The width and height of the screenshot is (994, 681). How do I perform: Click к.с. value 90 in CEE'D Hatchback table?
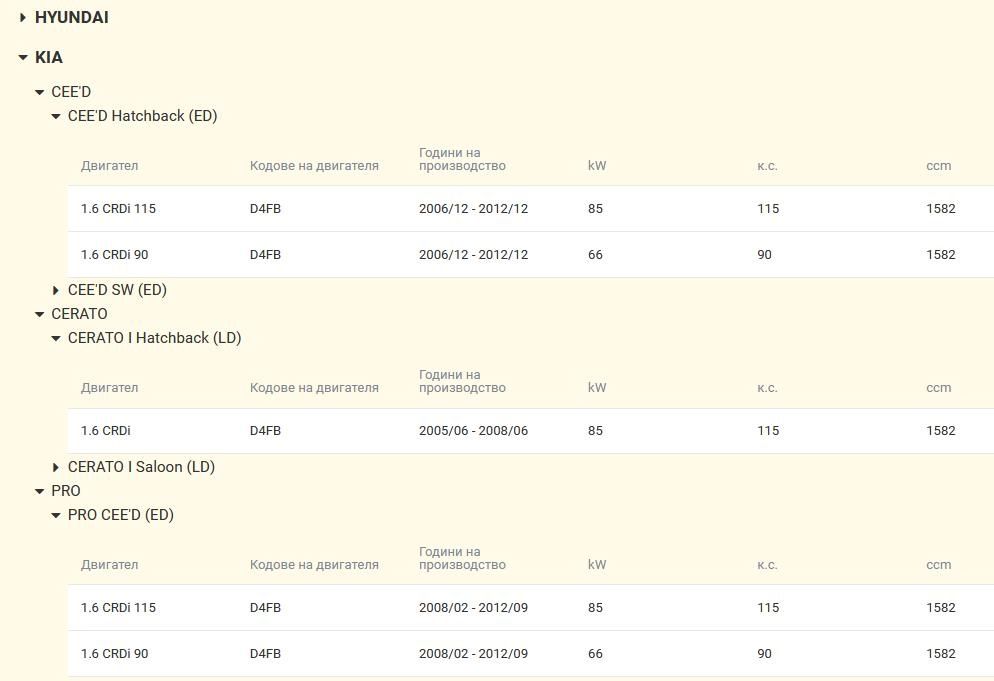click(765, 255)
